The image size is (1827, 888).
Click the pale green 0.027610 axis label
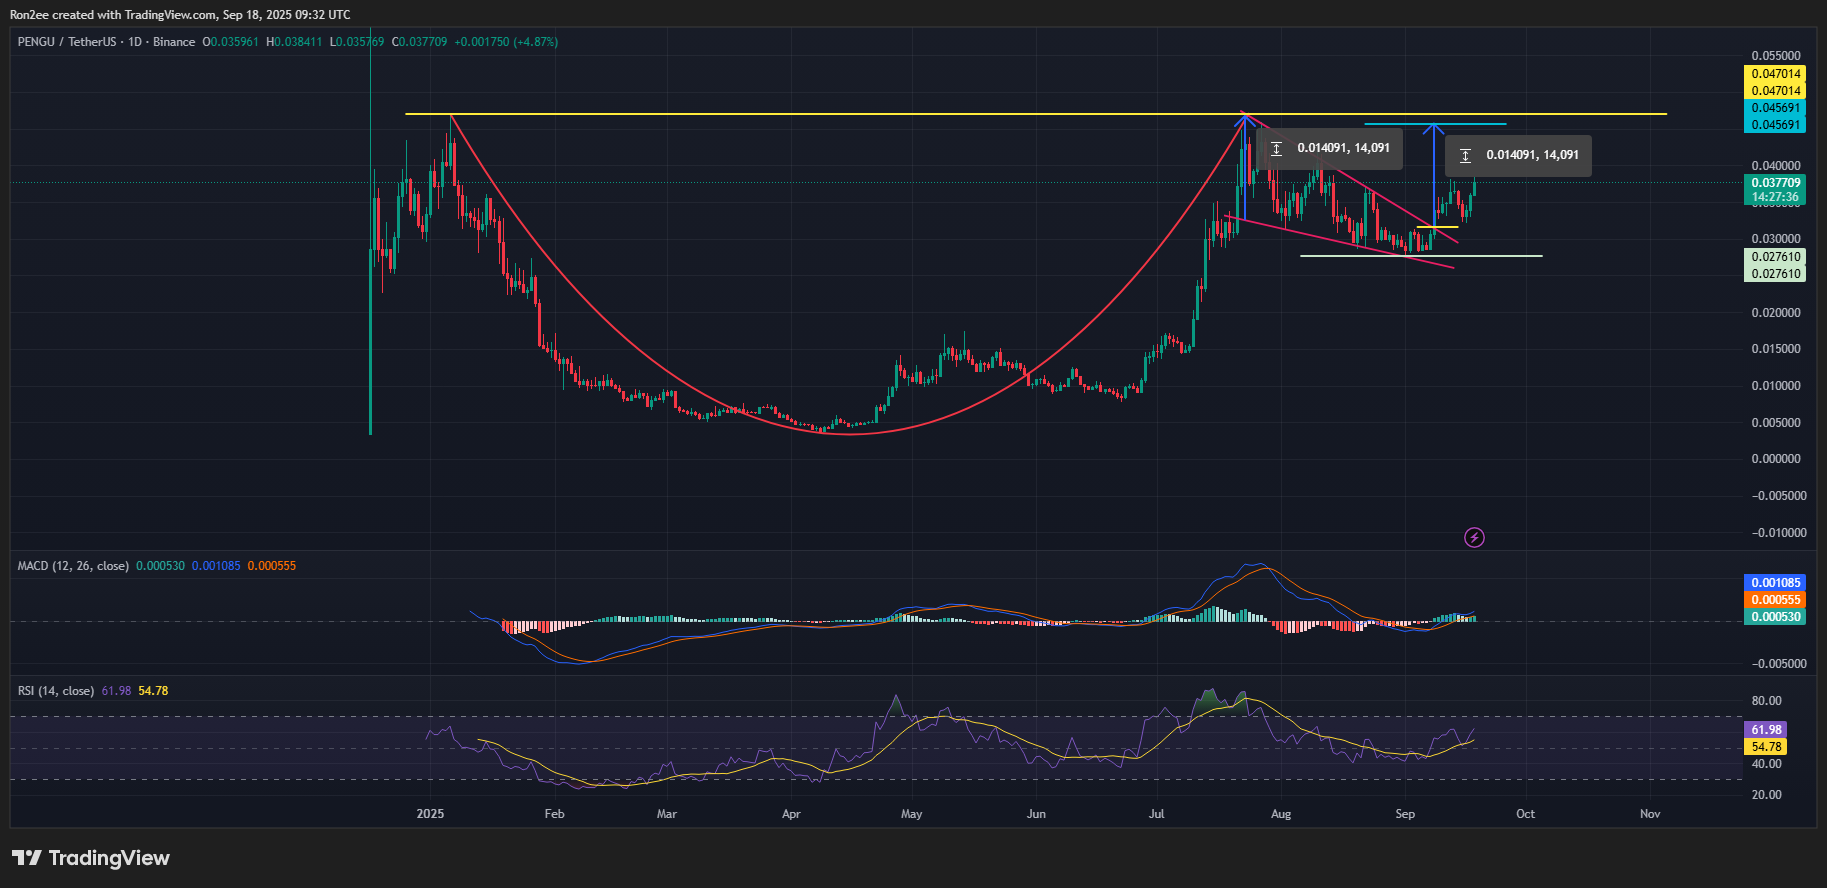click(x=1775, y=257)
